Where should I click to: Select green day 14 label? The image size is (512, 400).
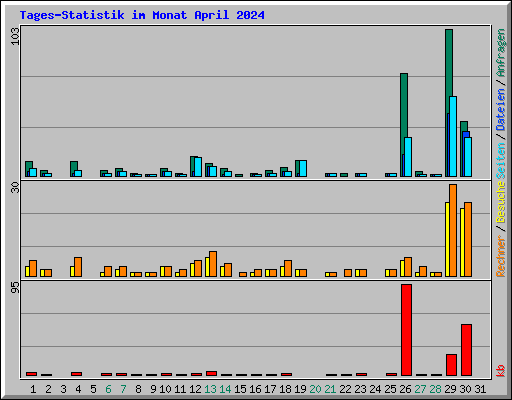[225, 389]
